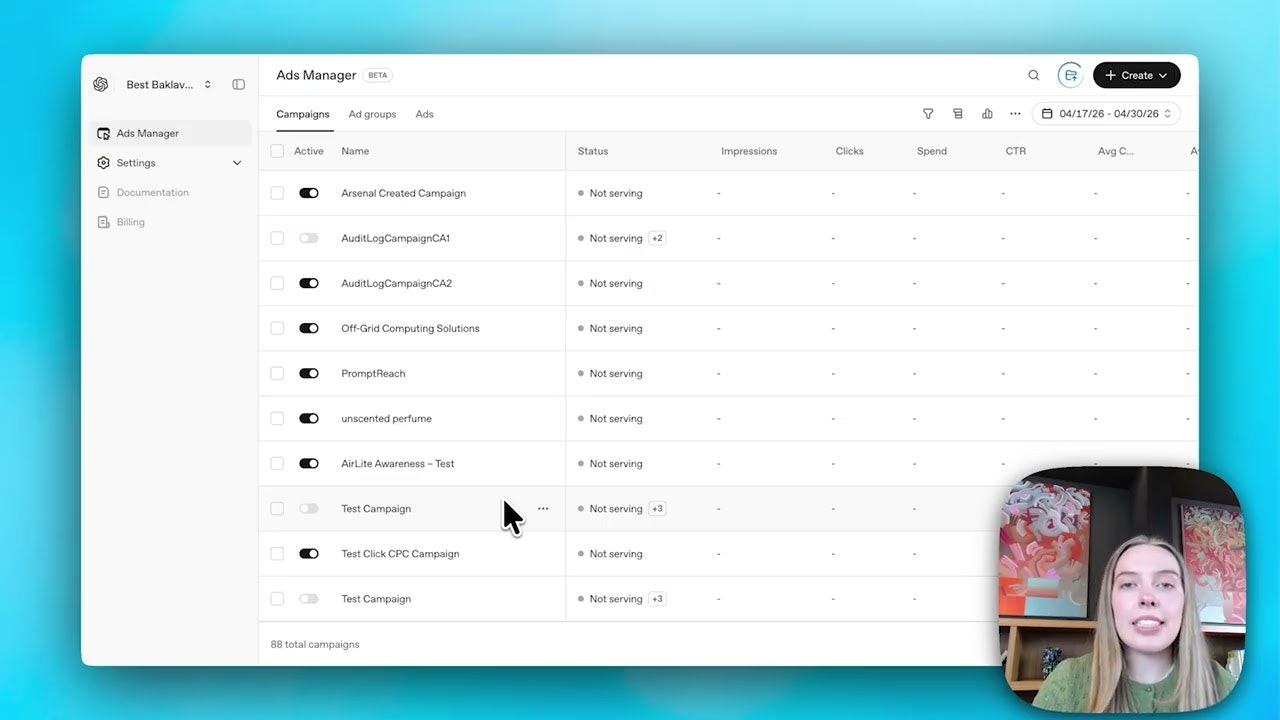
Task: Disable Off-Grid Computing Solutions switch
Action: click(309, 328)
